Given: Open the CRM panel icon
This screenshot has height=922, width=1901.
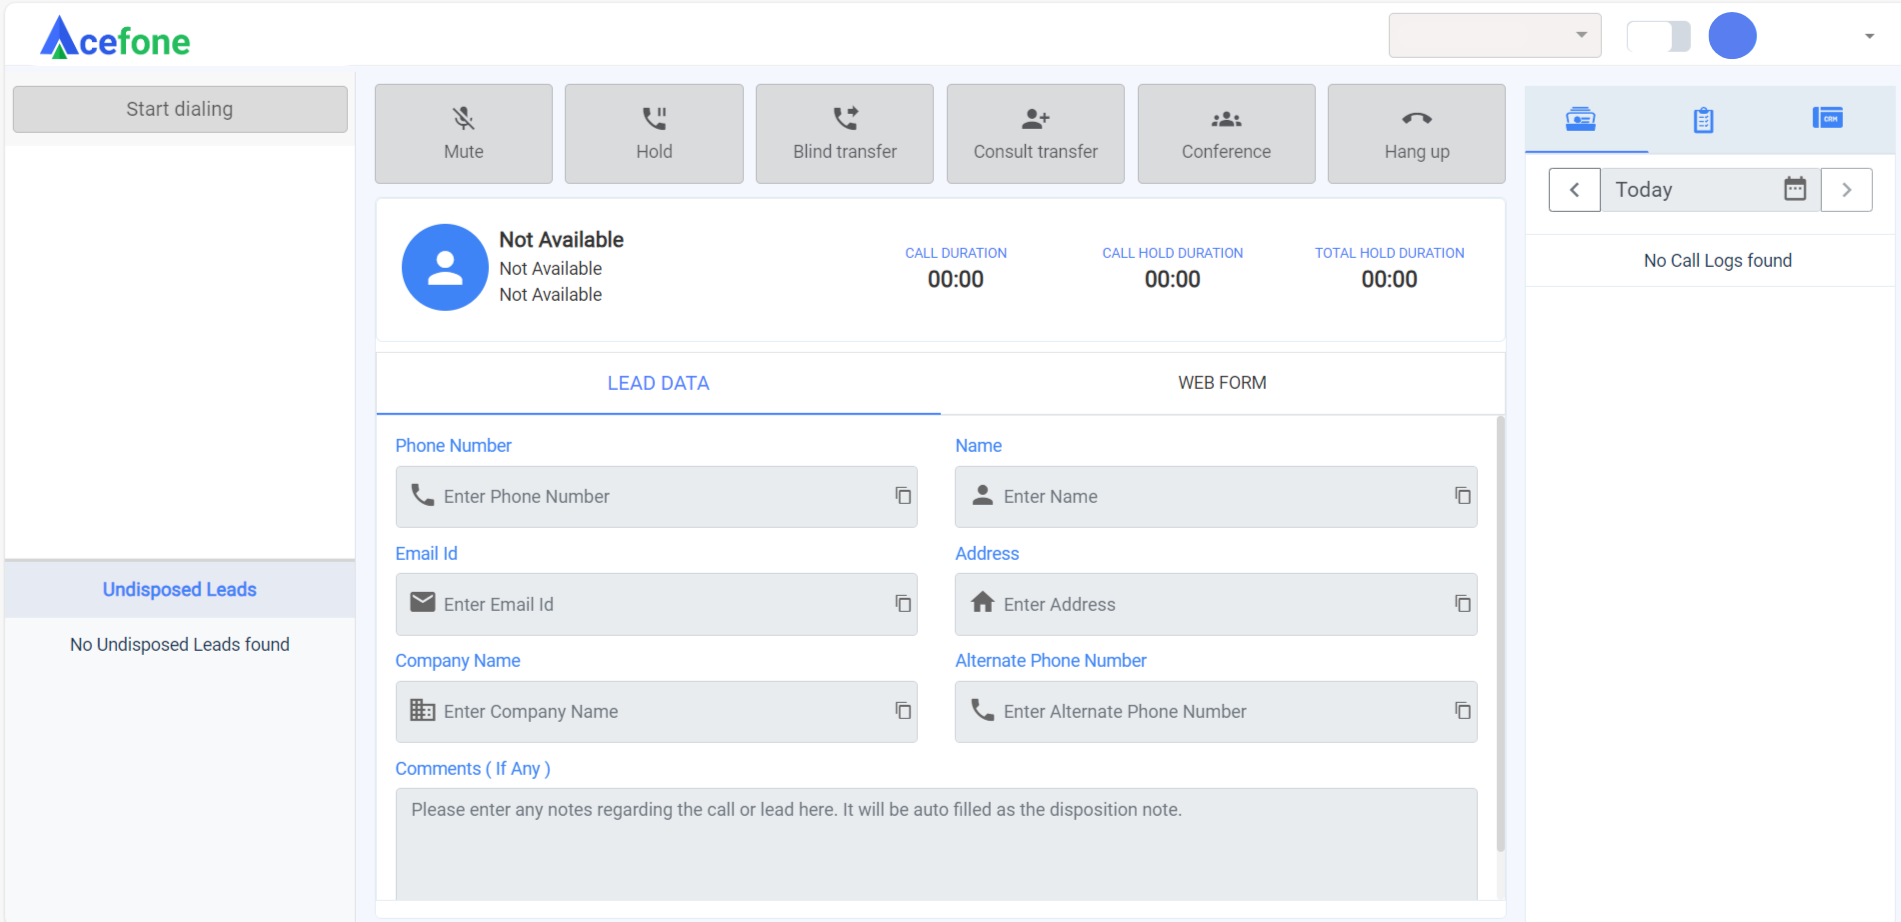Looking at the screenshot, I should tap(1827, 118).
